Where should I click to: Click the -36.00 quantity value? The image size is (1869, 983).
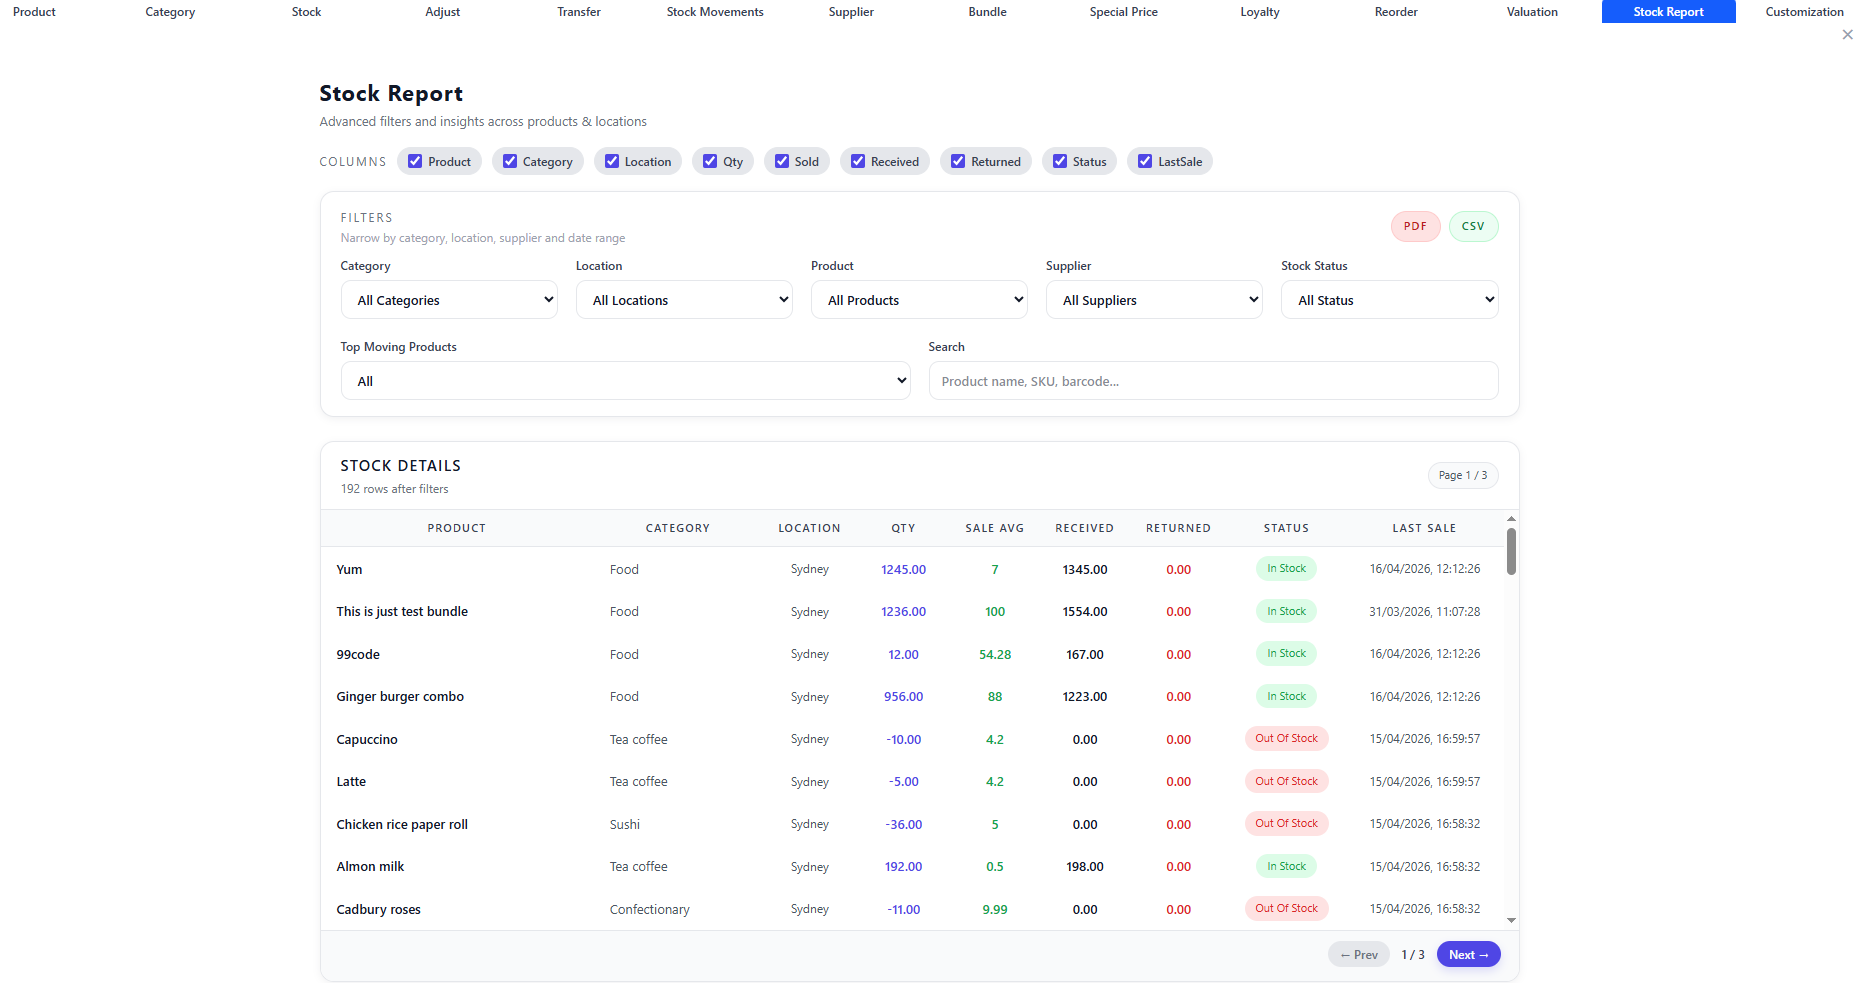(x=904, y=825)
